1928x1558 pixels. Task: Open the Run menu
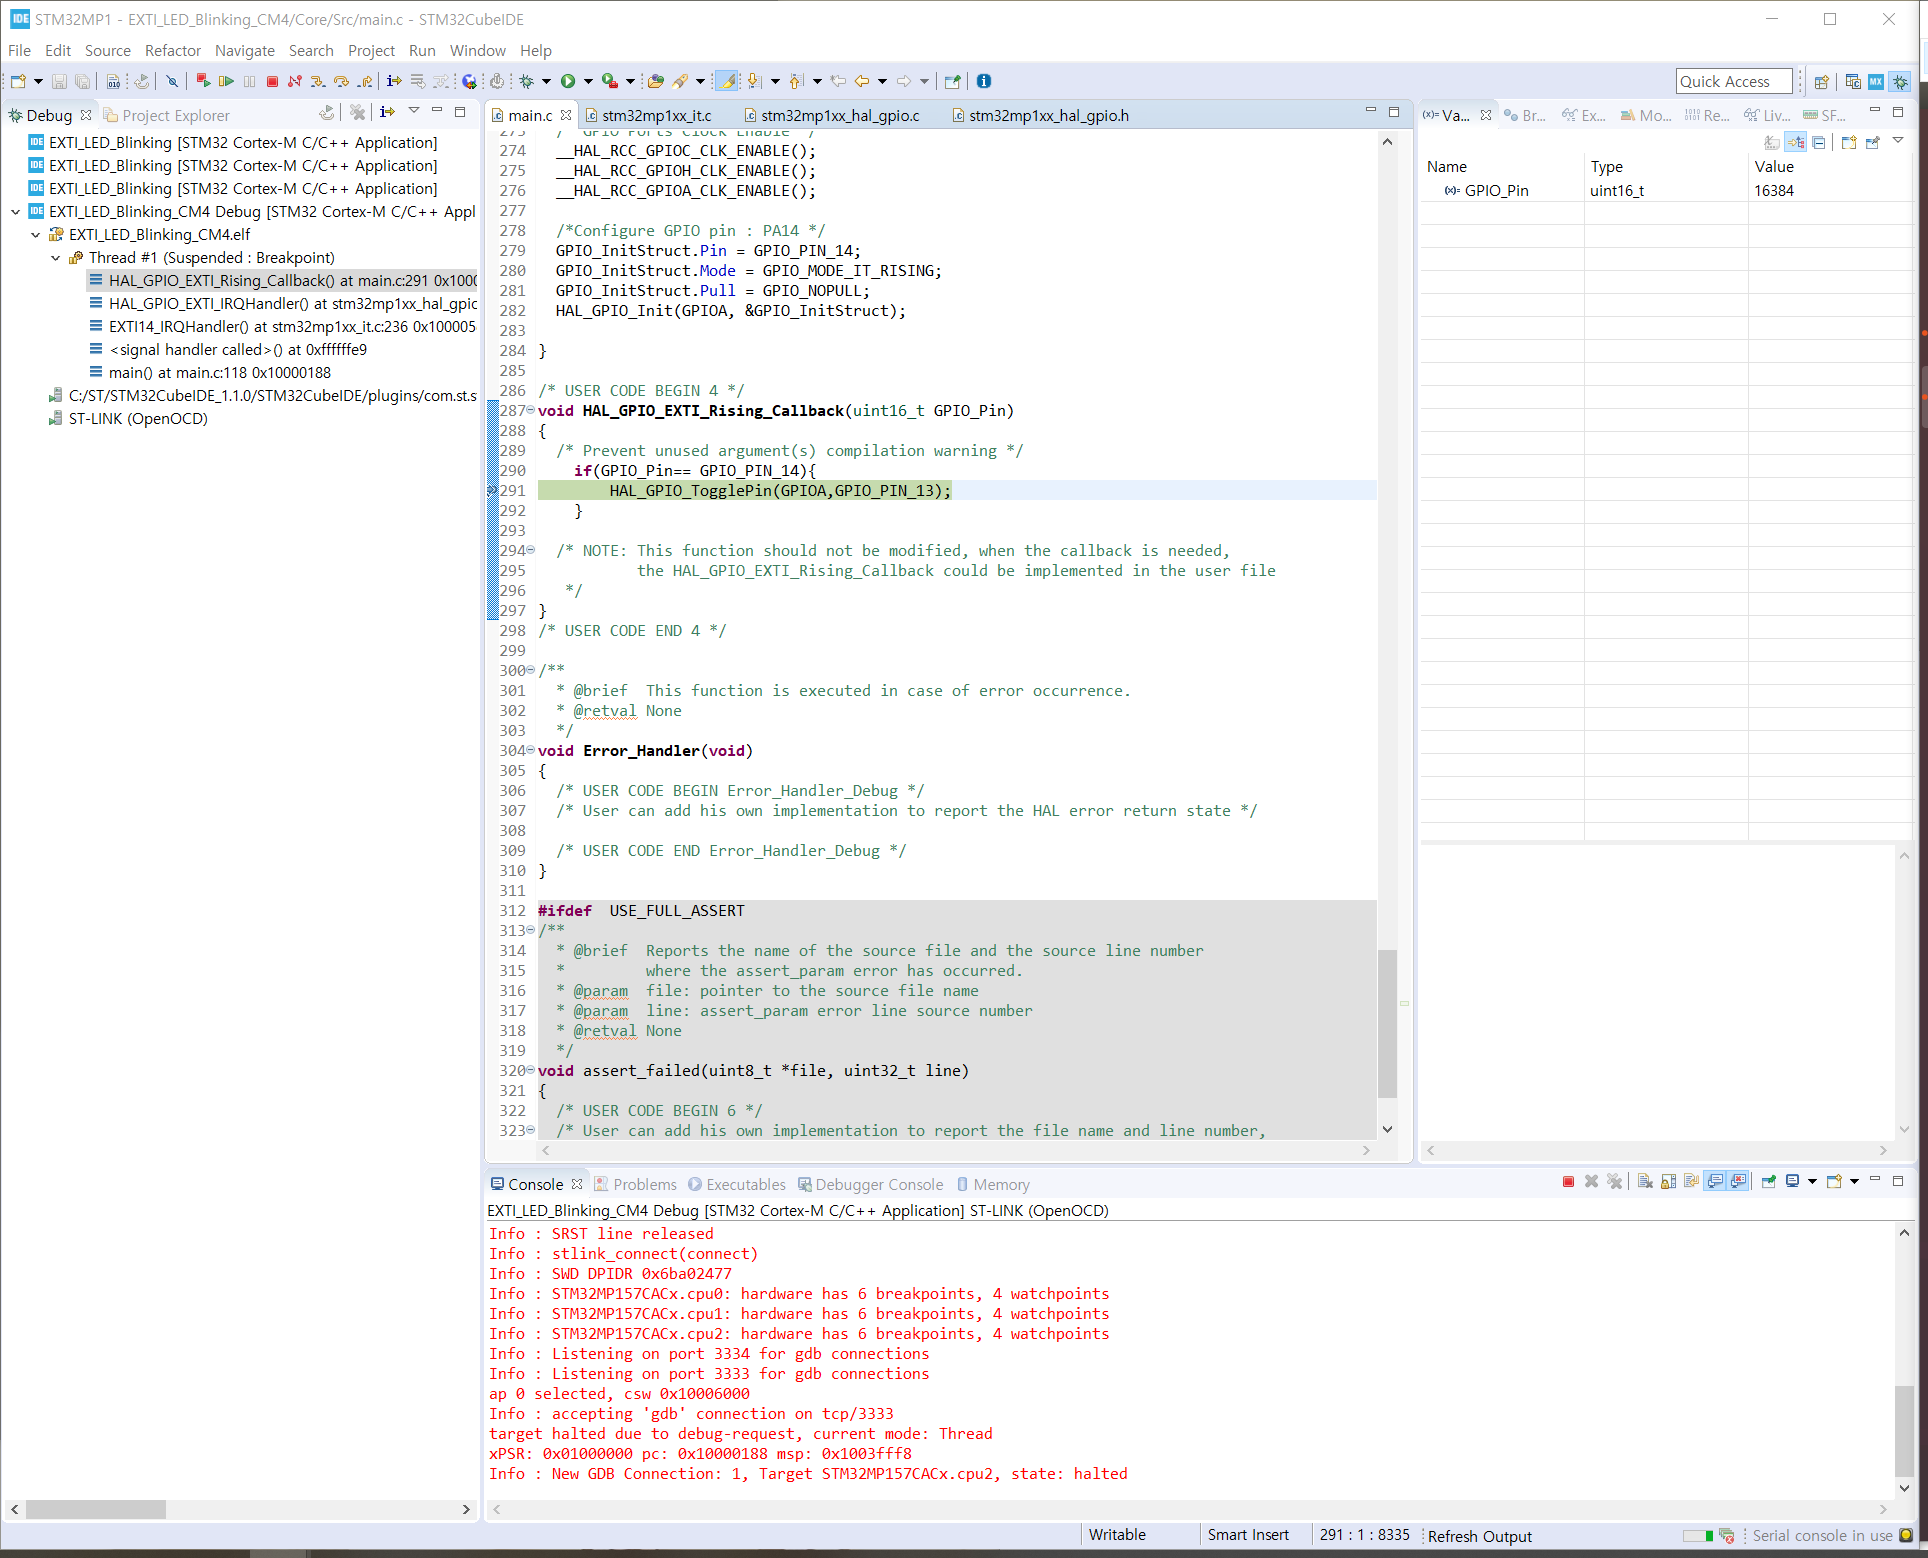pyautogui.click(x=422, y=50)
